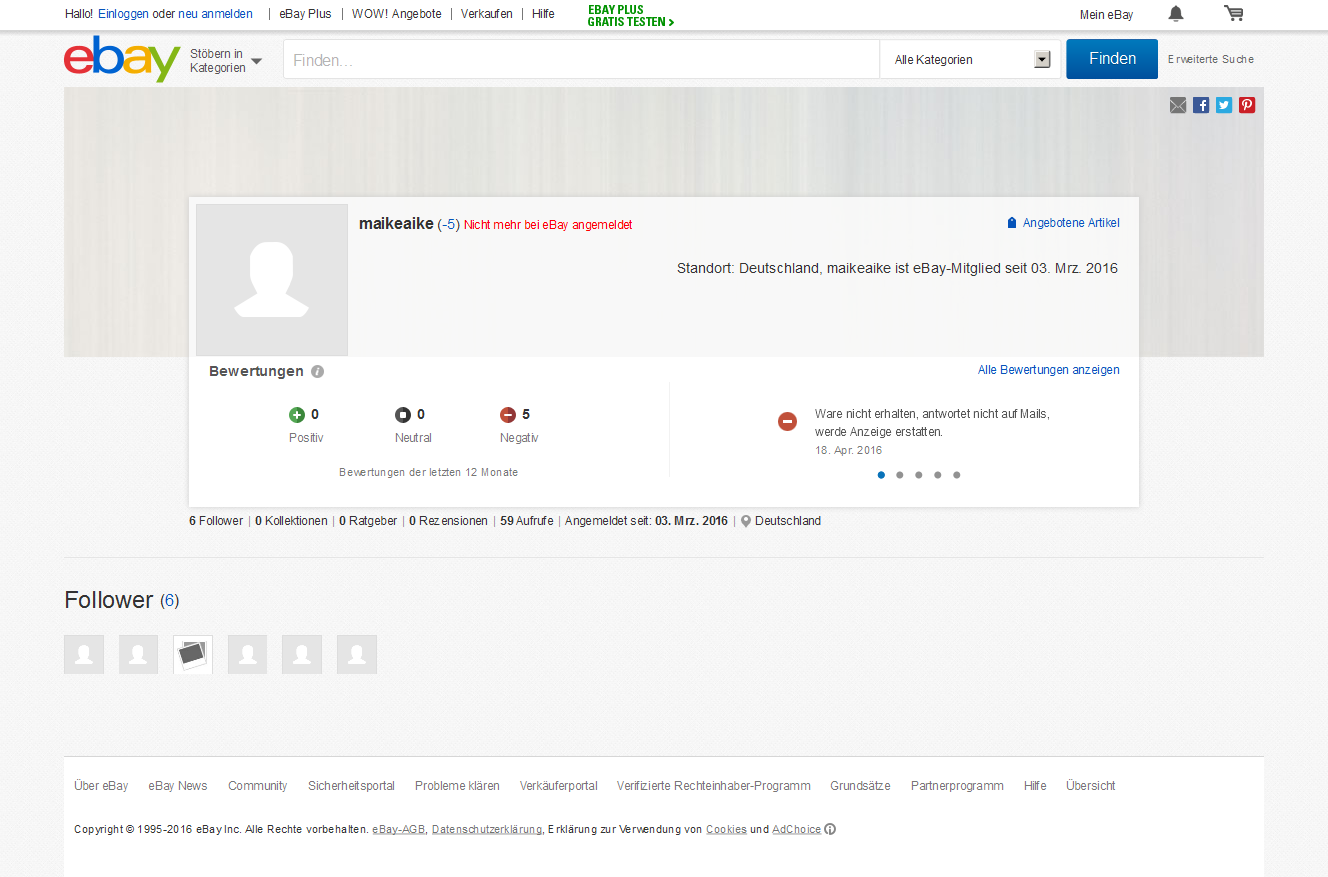The height and width of the screenshot is (877, 1328).
Task: Click Alle Bewertungen anzeigen link
Action: pos(1049,370)
